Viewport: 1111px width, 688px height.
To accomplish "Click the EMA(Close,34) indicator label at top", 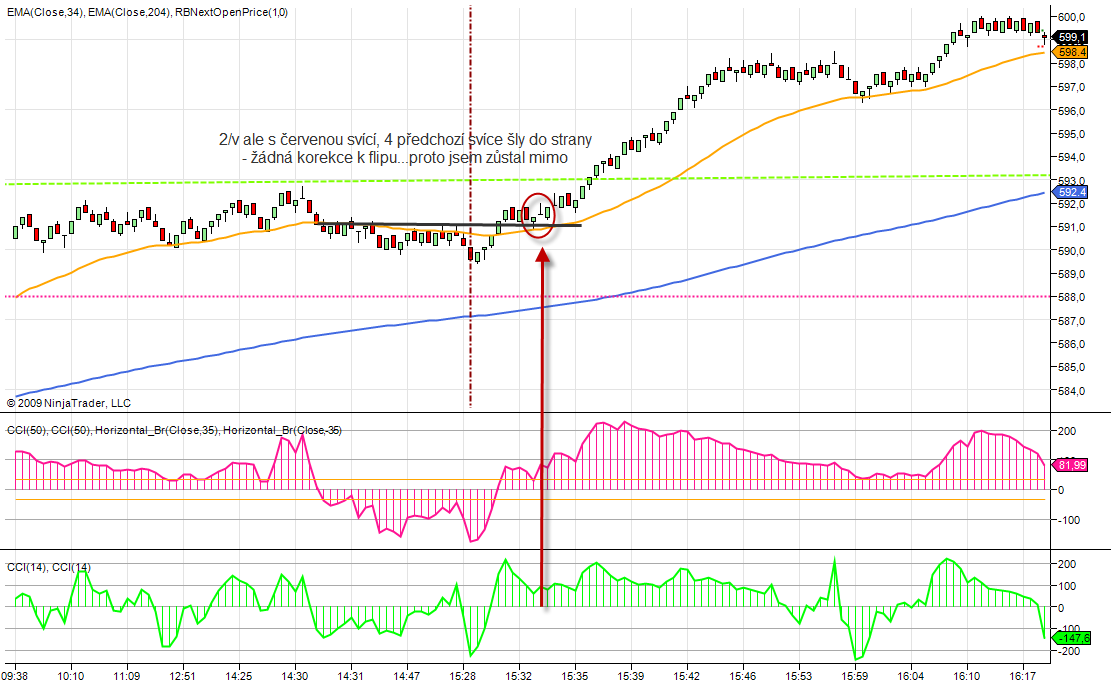I will coord(45,12).
